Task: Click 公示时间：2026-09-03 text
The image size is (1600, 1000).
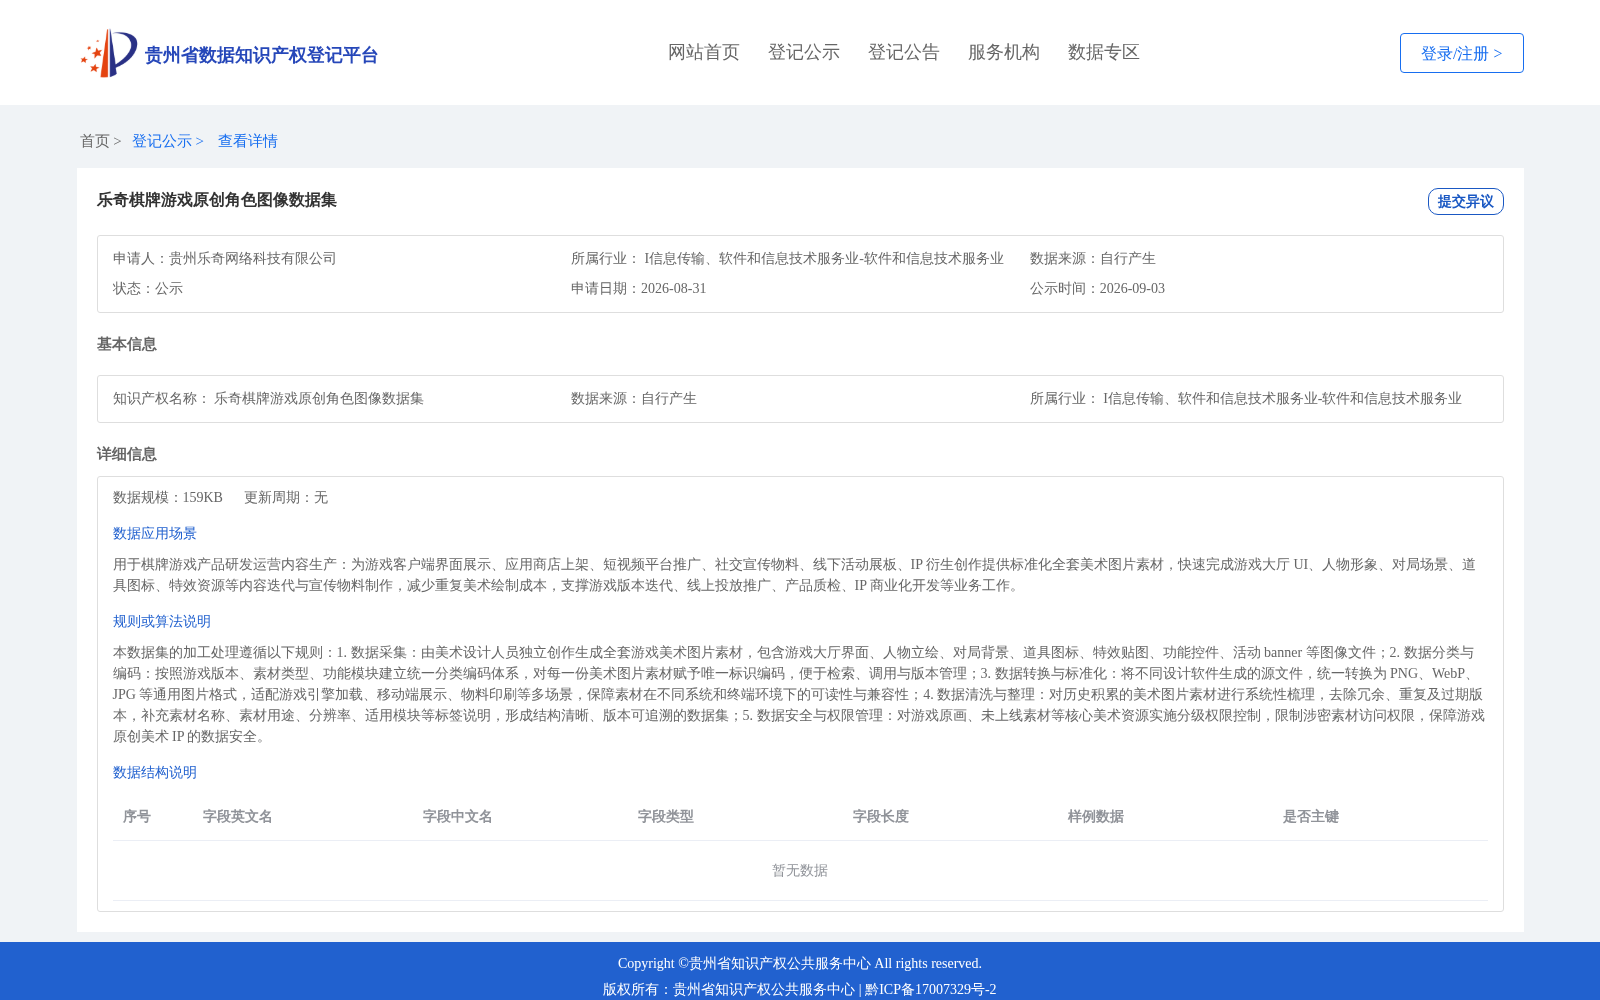Action: tap(1097, 288)
